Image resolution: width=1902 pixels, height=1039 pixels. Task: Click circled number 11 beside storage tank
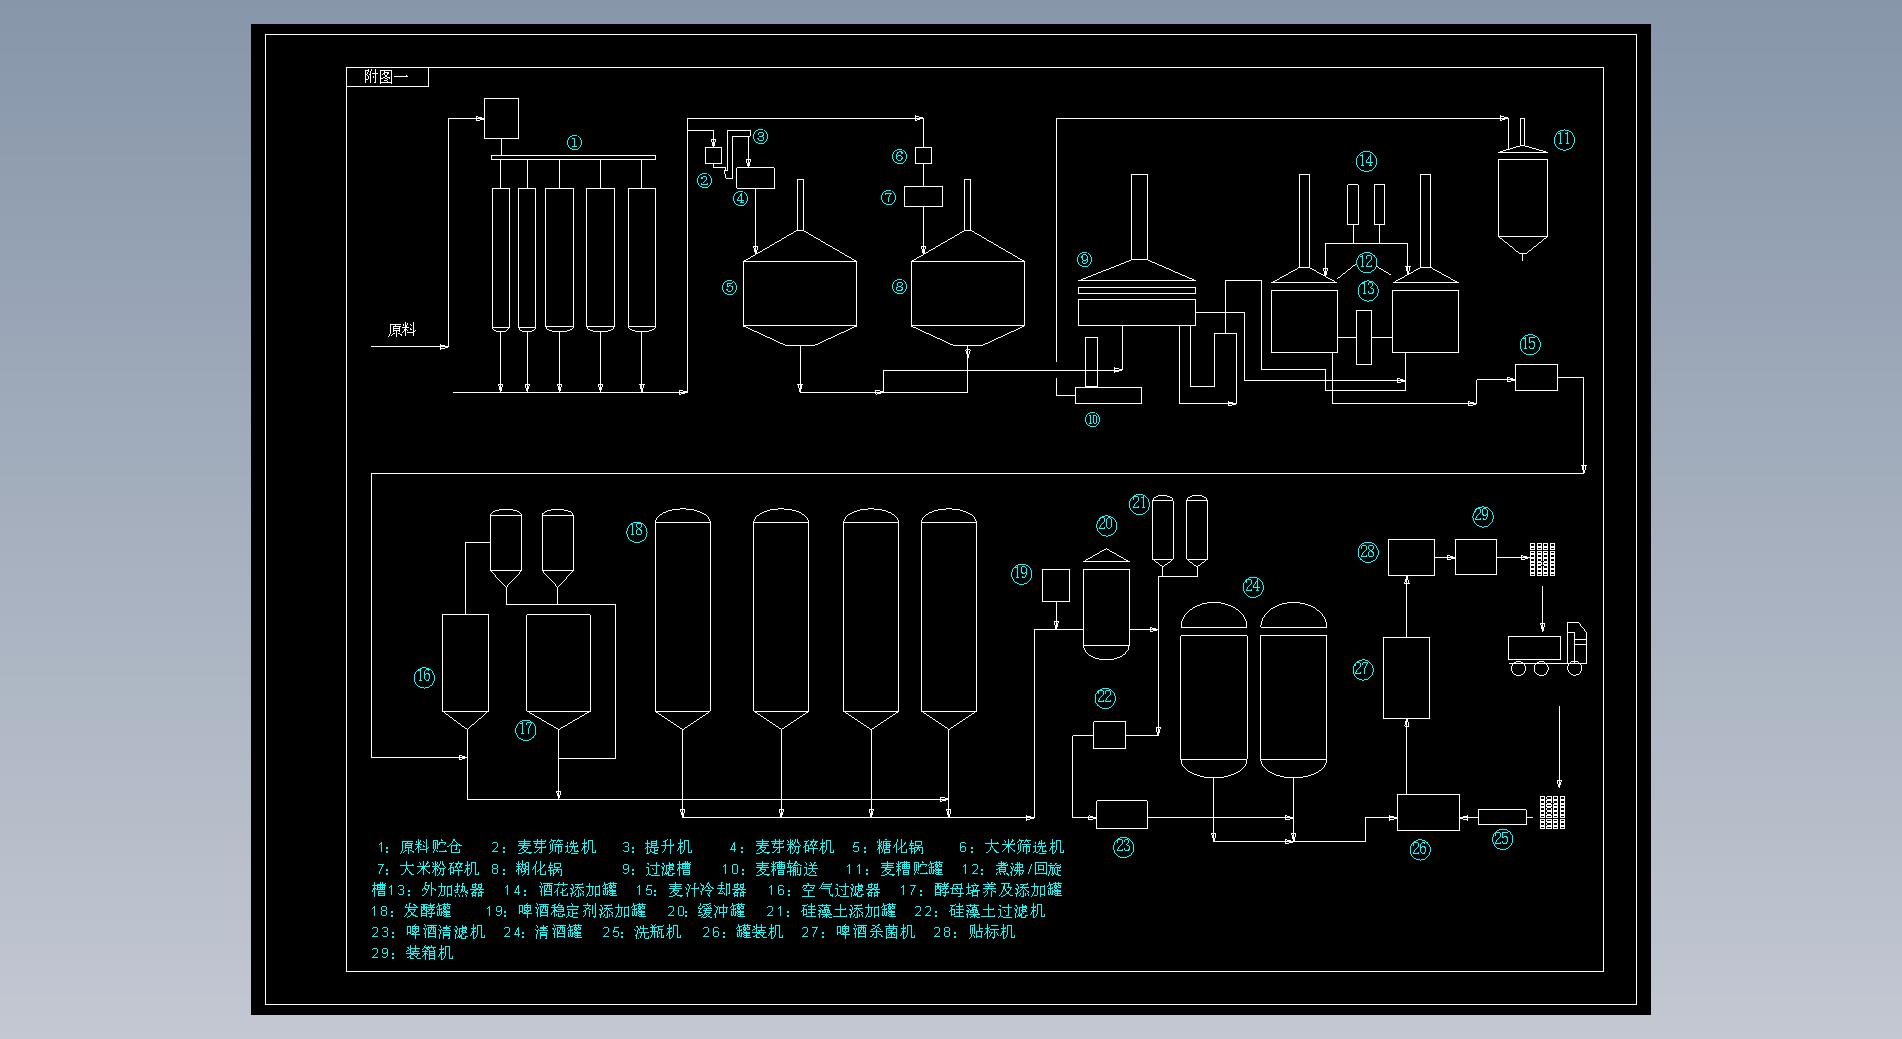pyautogui.click(x=1564, y=140)
